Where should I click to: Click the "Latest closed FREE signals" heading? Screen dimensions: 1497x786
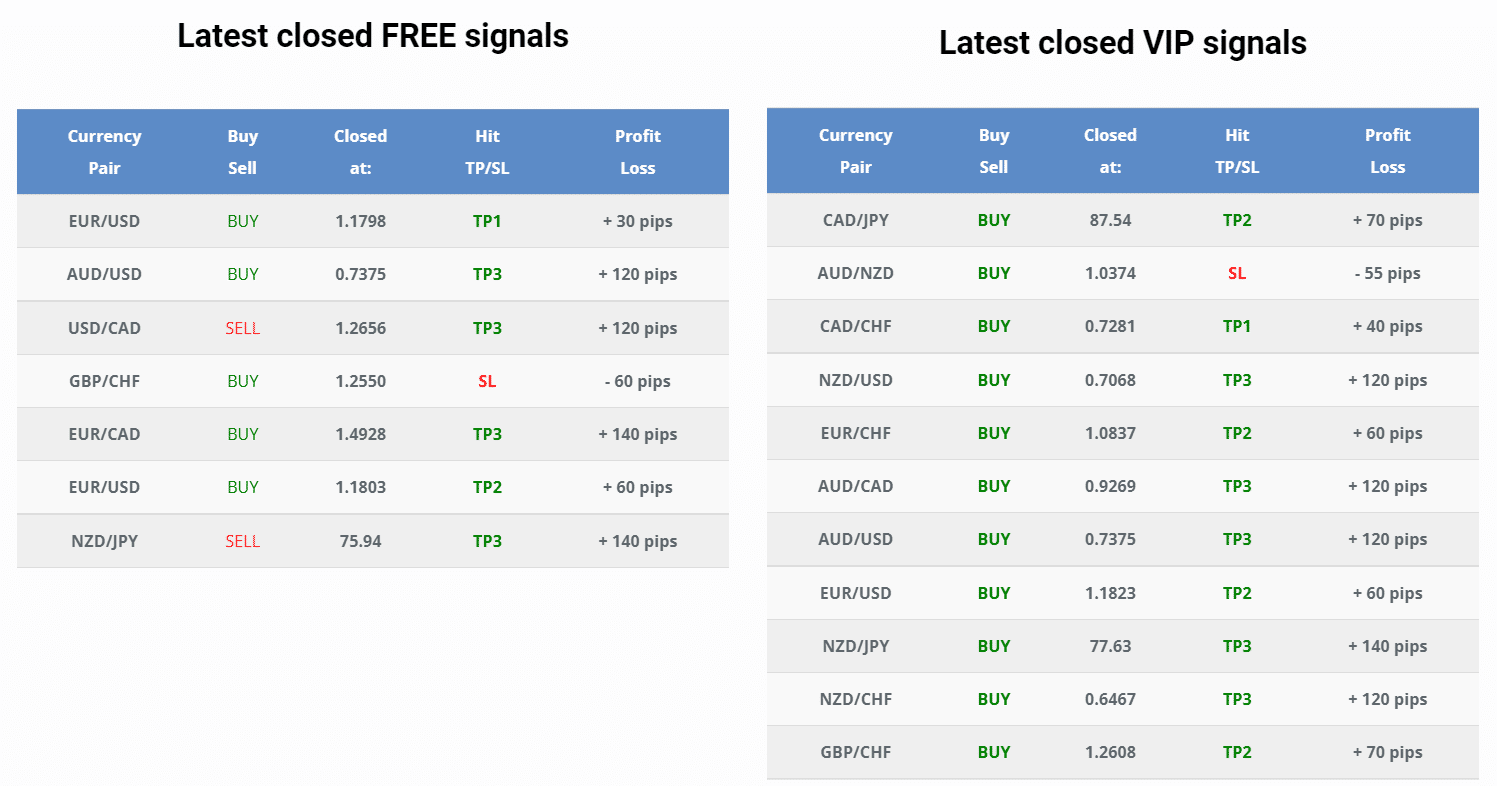click(x=373, y=36)
